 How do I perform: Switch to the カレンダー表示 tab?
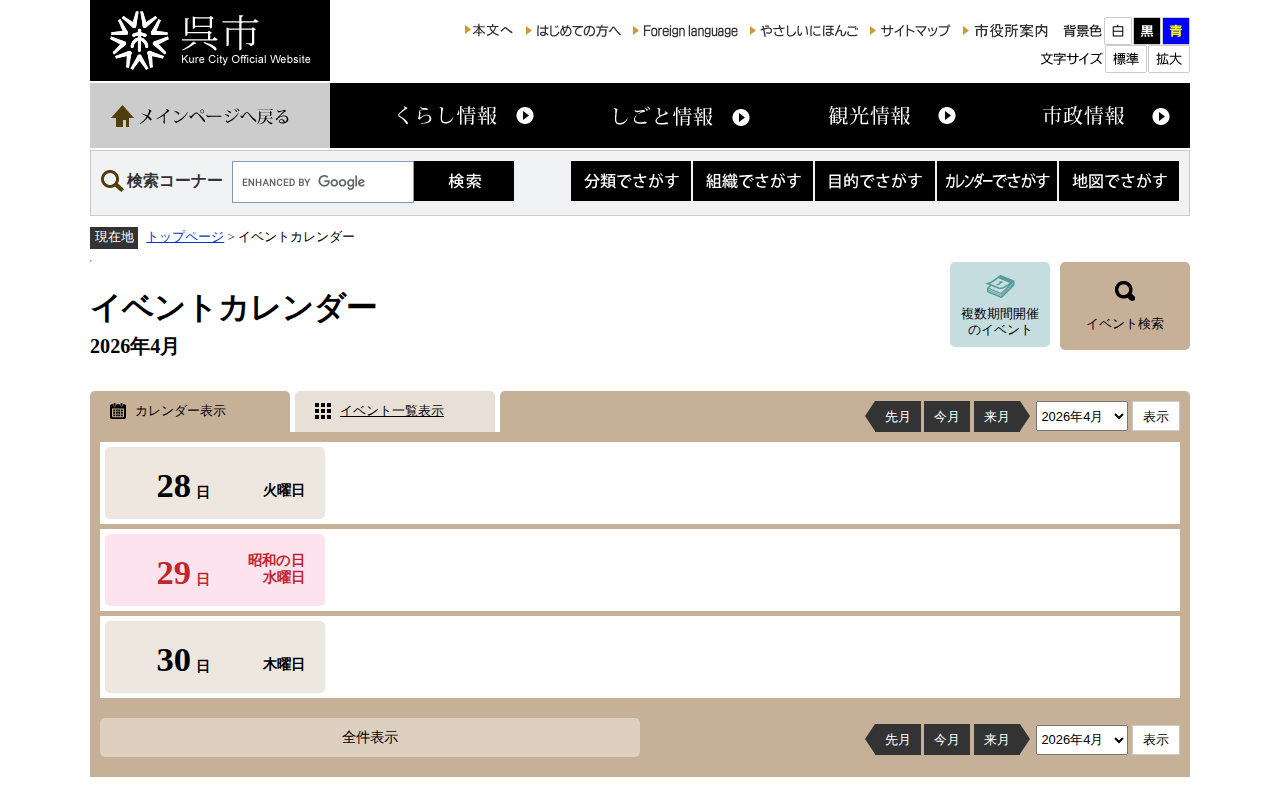tap(190, 411)
